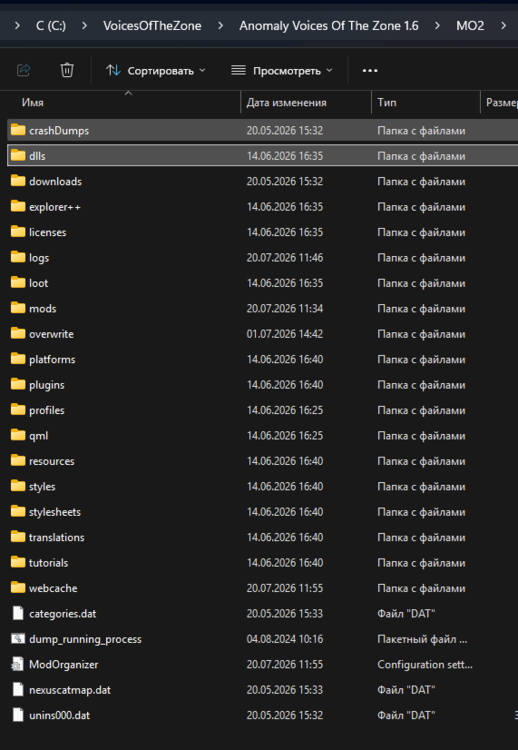This screenshot has height=750, width=518.
Task: Sort by Дата изменения column header
Action: click(x=287, y=102)
